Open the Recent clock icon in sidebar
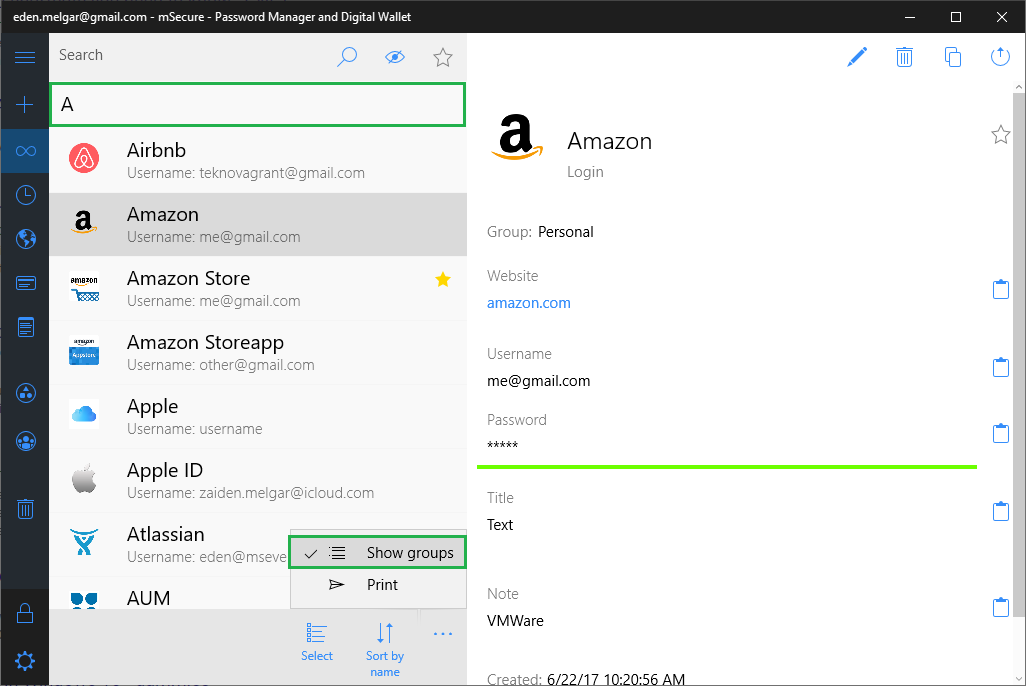The image size is (1026, 686). click(x=26, y=195)
